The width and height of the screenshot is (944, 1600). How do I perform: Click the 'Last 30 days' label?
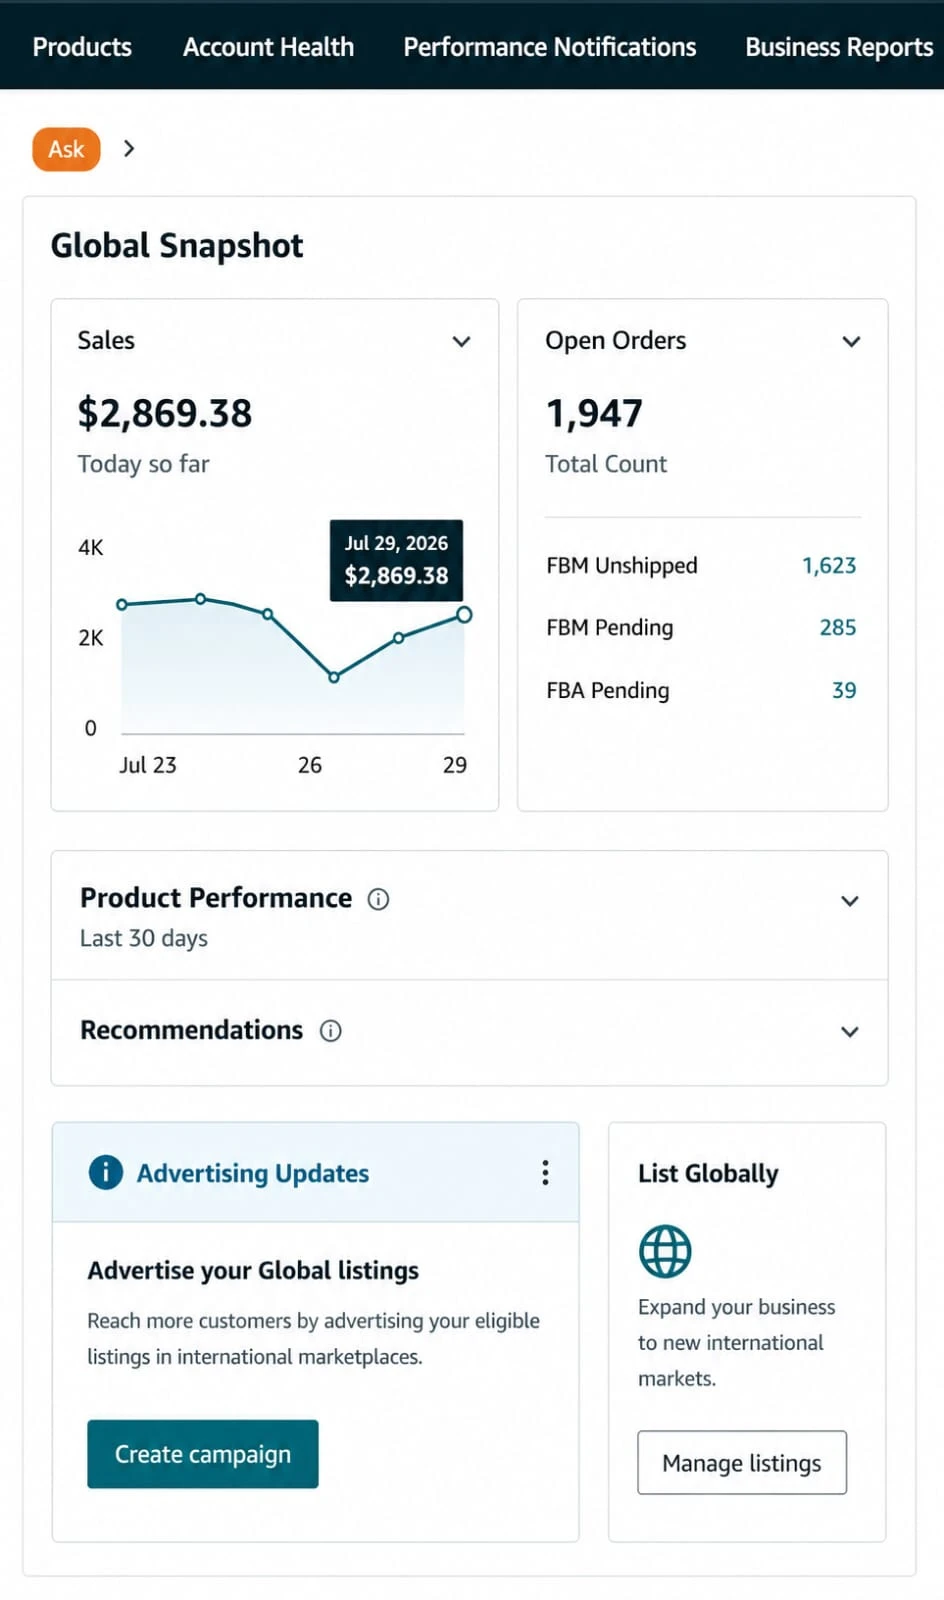point(144,938)
